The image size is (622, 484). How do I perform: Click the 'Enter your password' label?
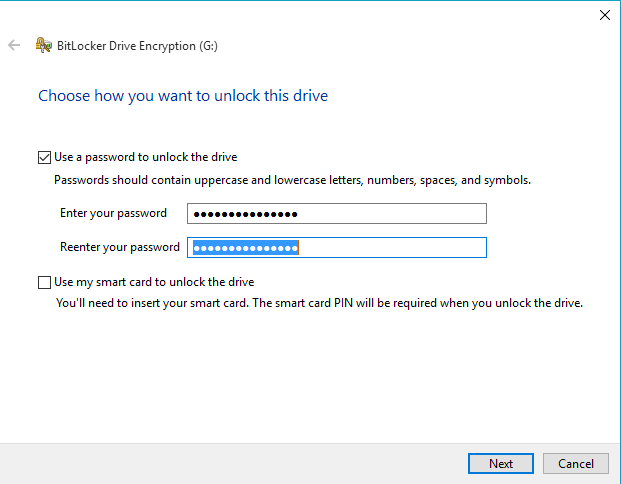[113, 213]
